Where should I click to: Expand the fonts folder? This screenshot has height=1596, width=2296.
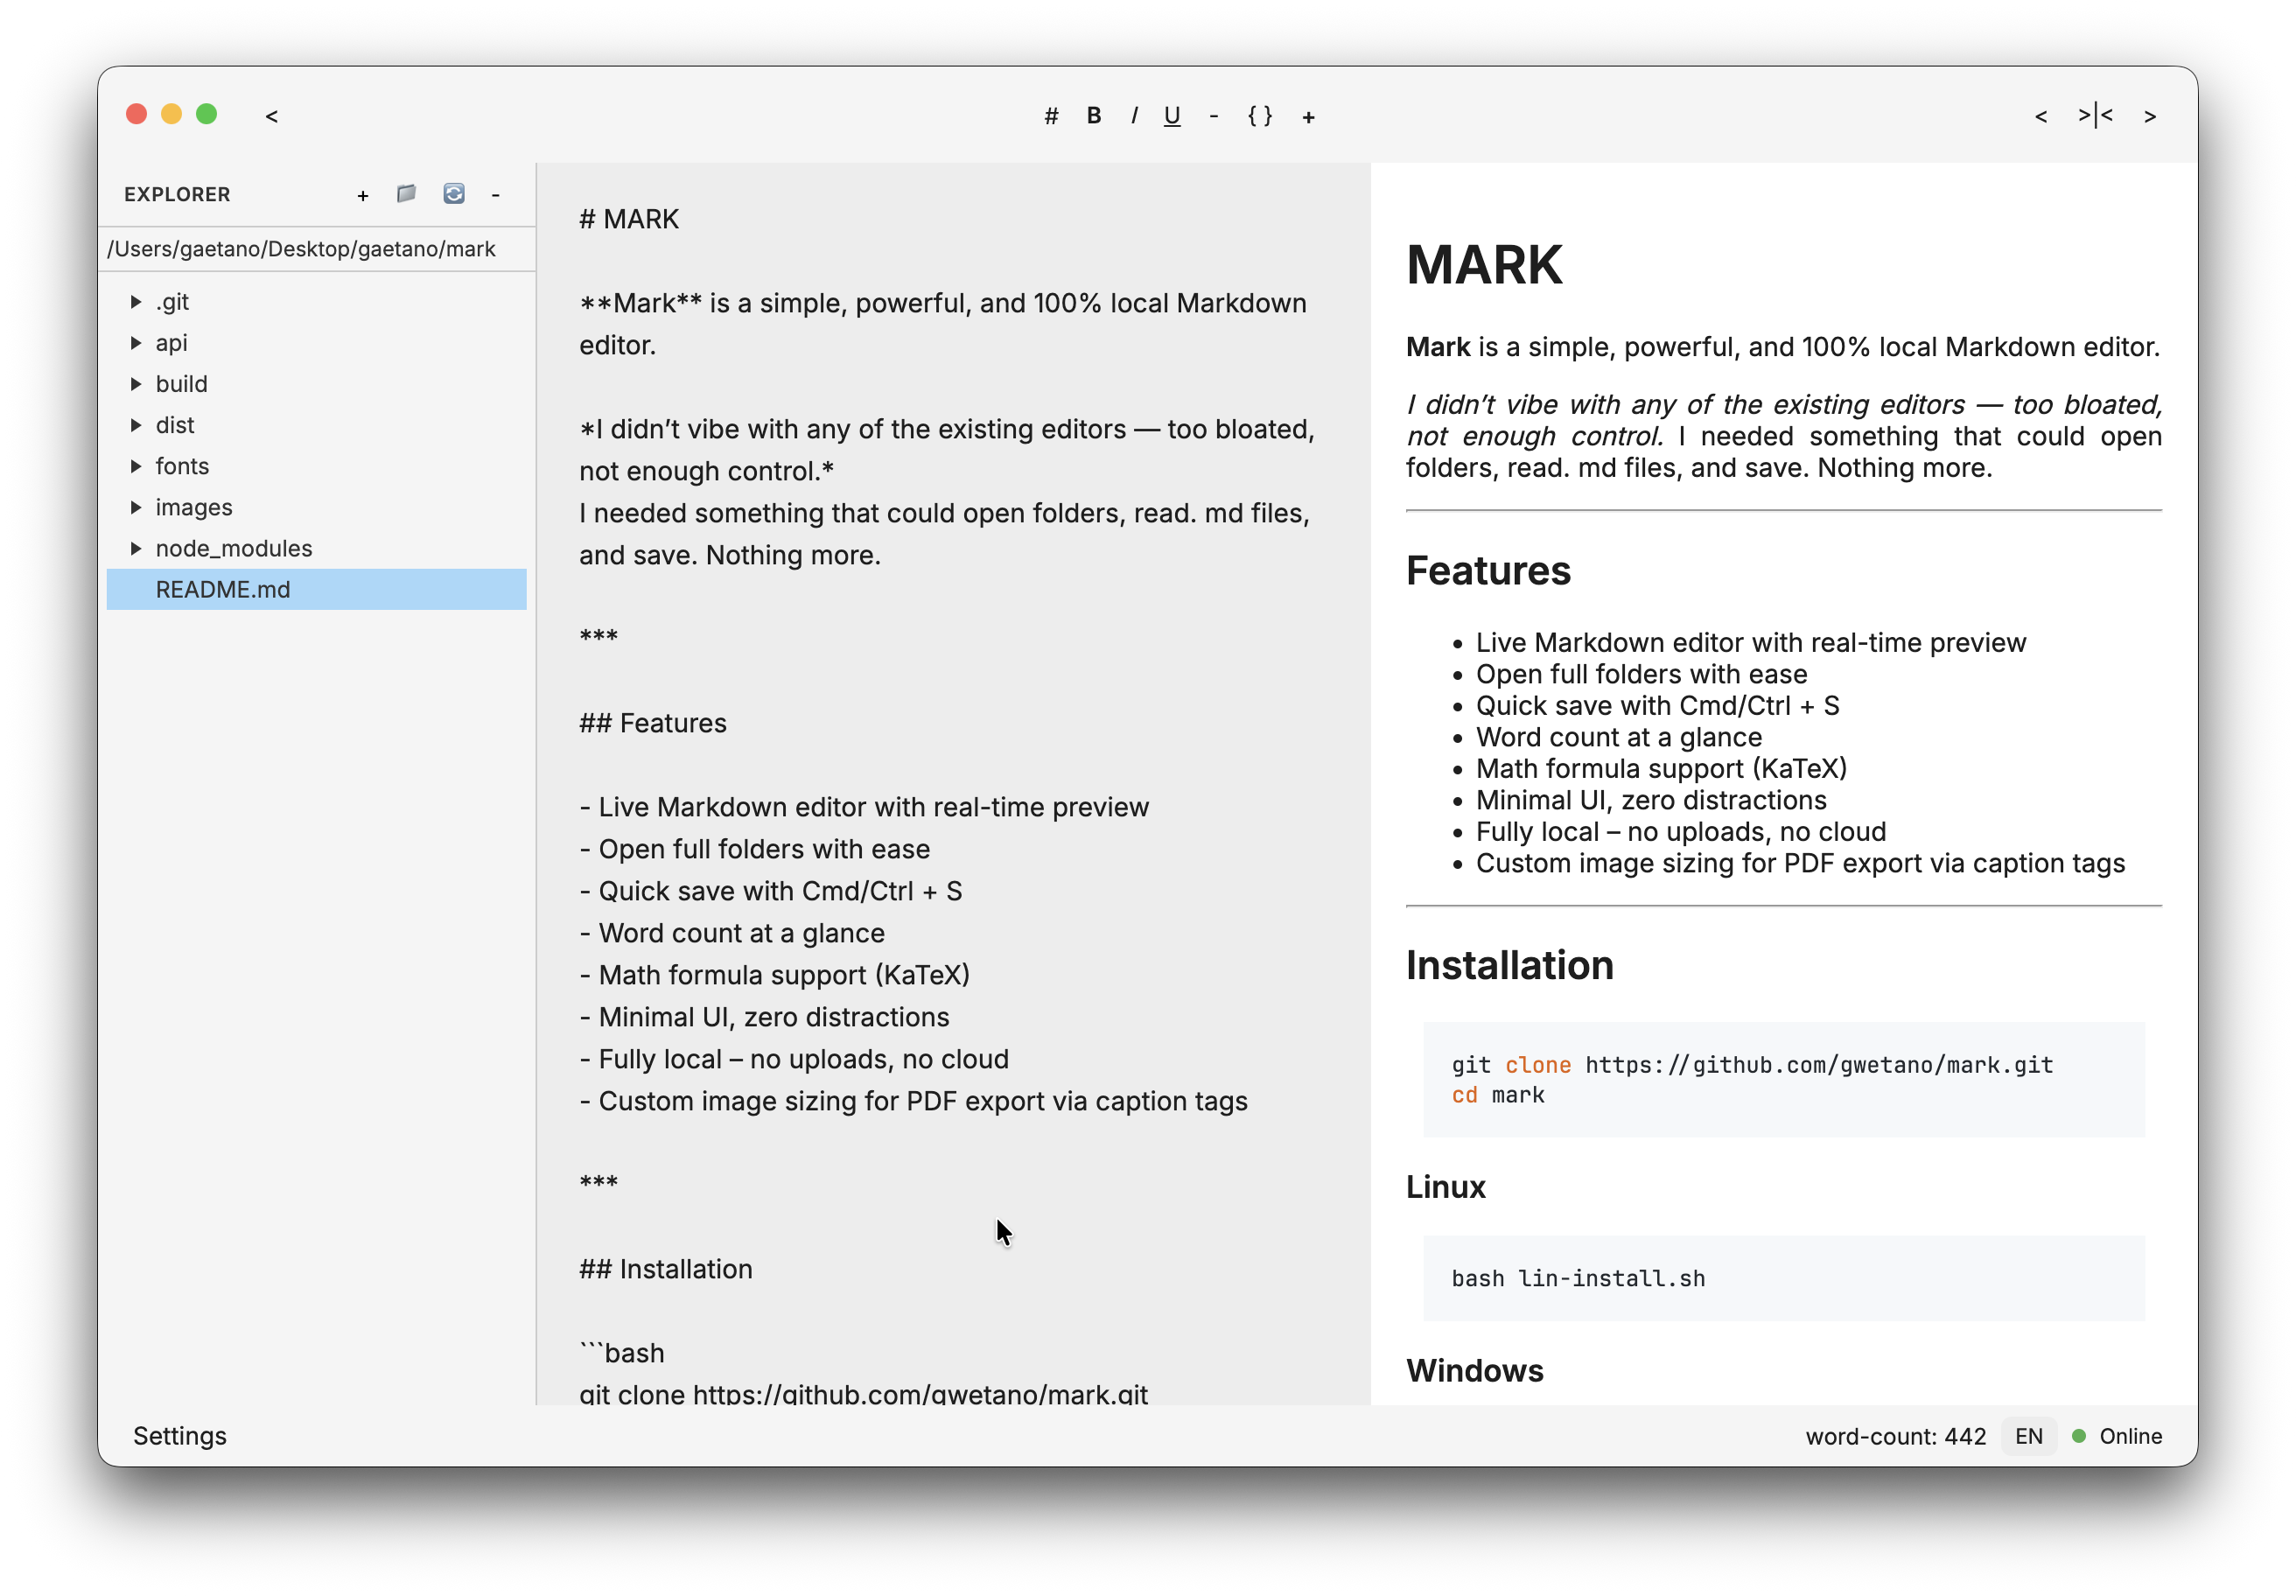[135, 466]
